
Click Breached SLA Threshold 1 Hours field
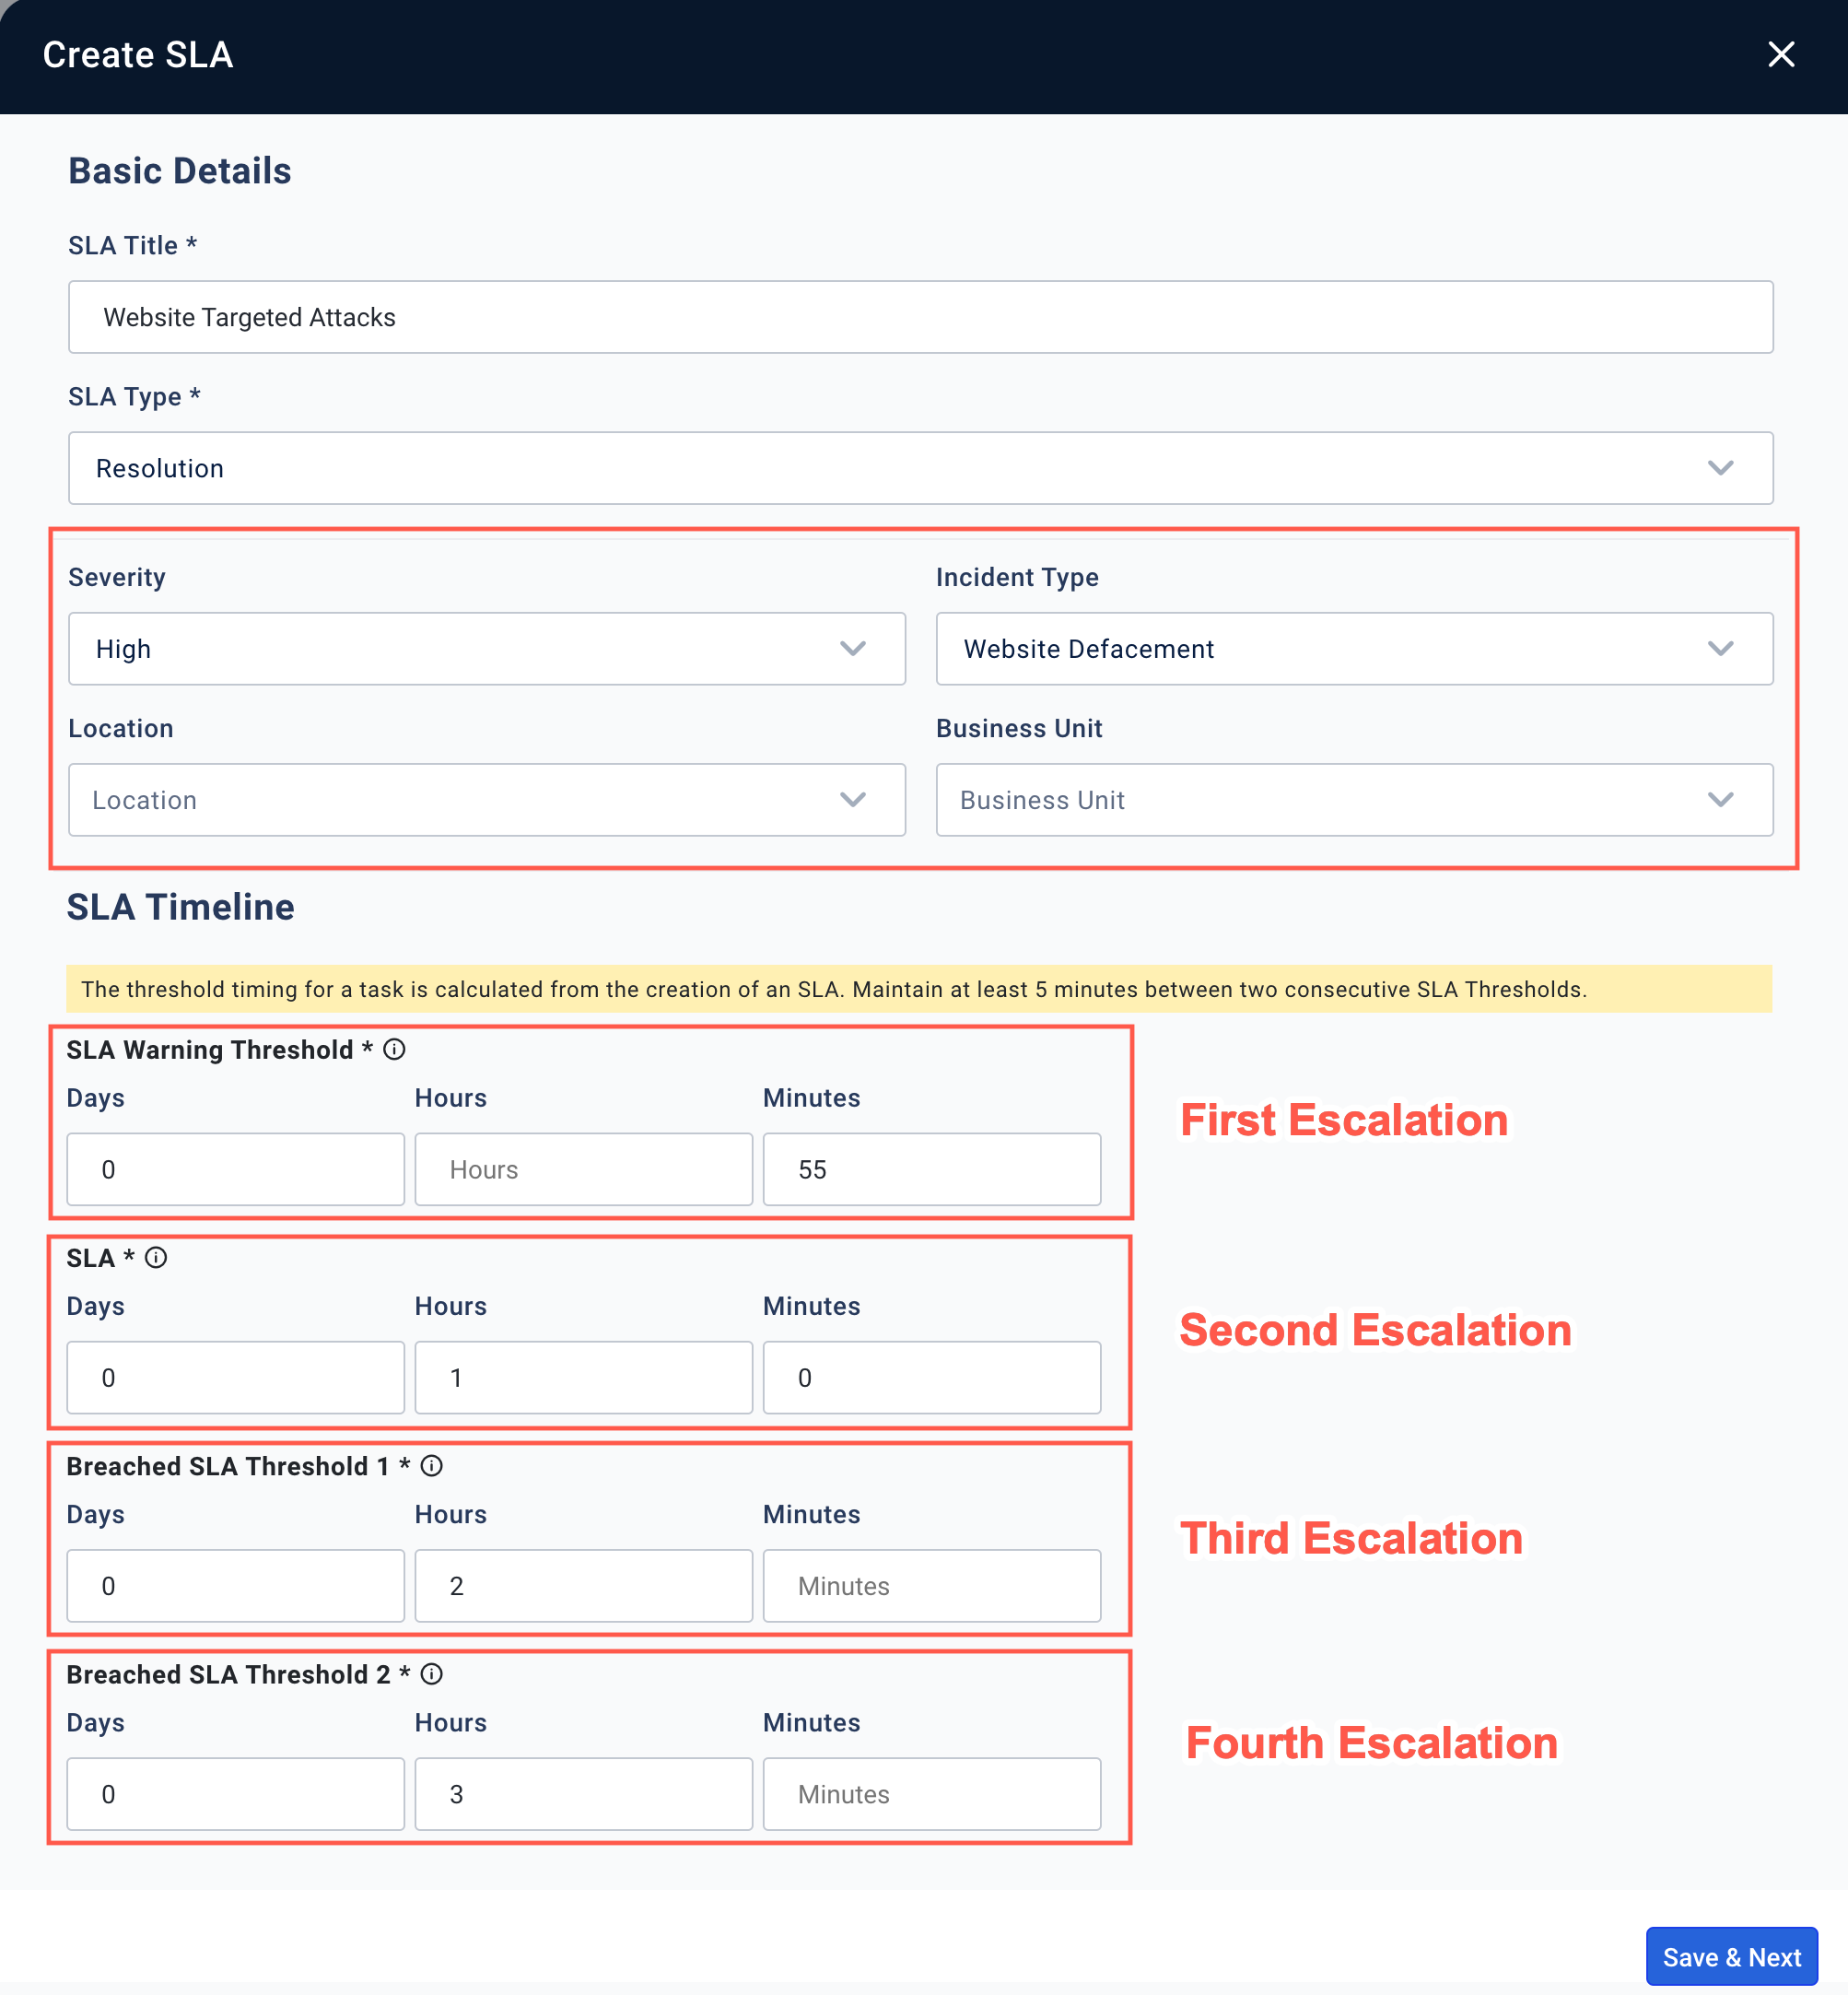coord(583,1585)
